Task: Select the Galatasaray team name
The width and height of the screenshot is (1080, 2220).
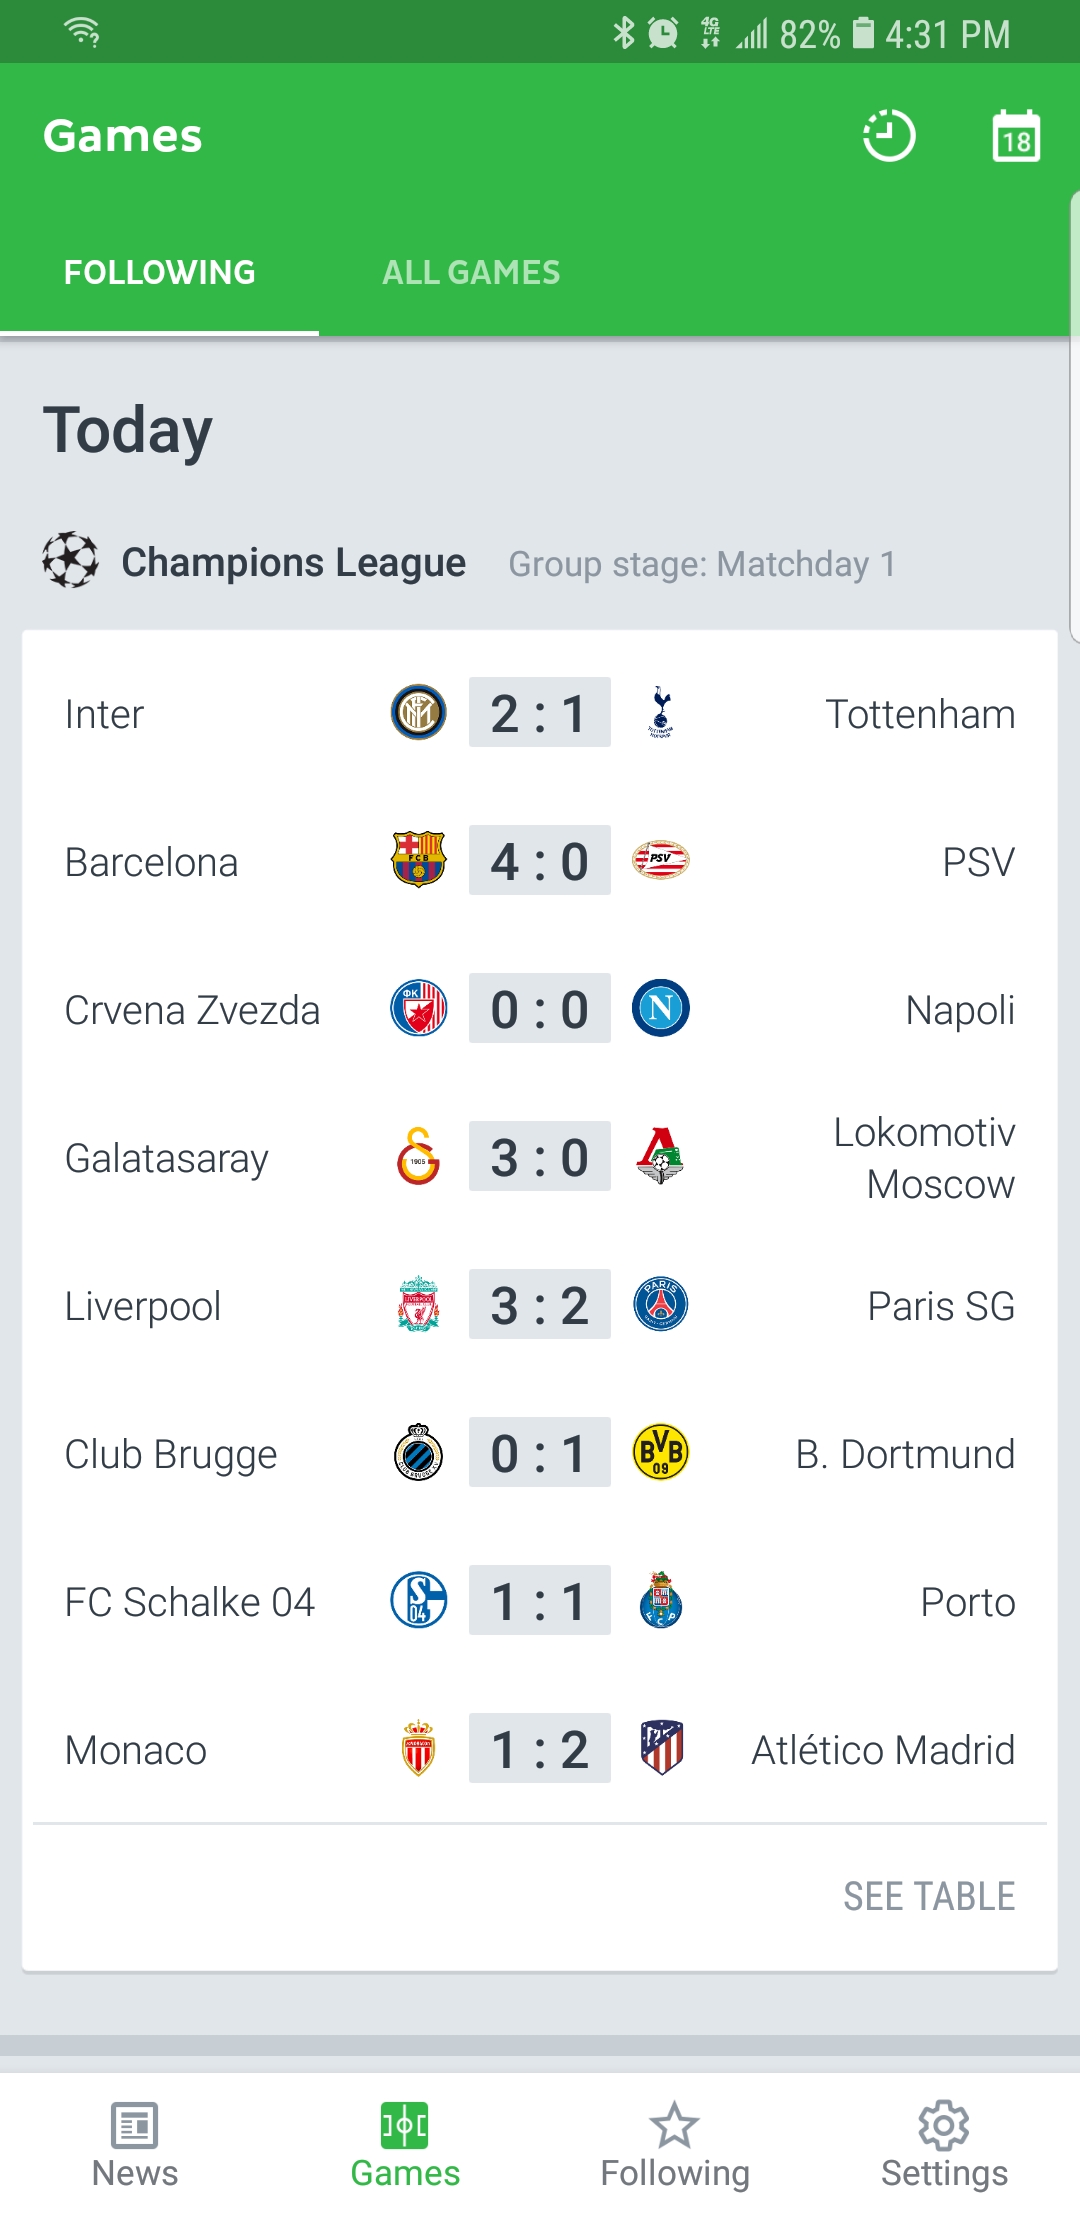Action: 167,1158
